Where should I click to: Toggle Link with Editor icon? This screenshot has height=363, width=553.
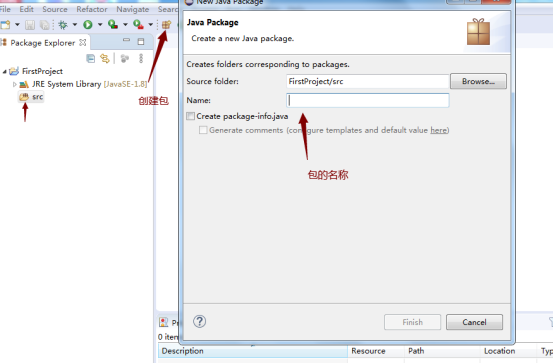coord(105,59)
